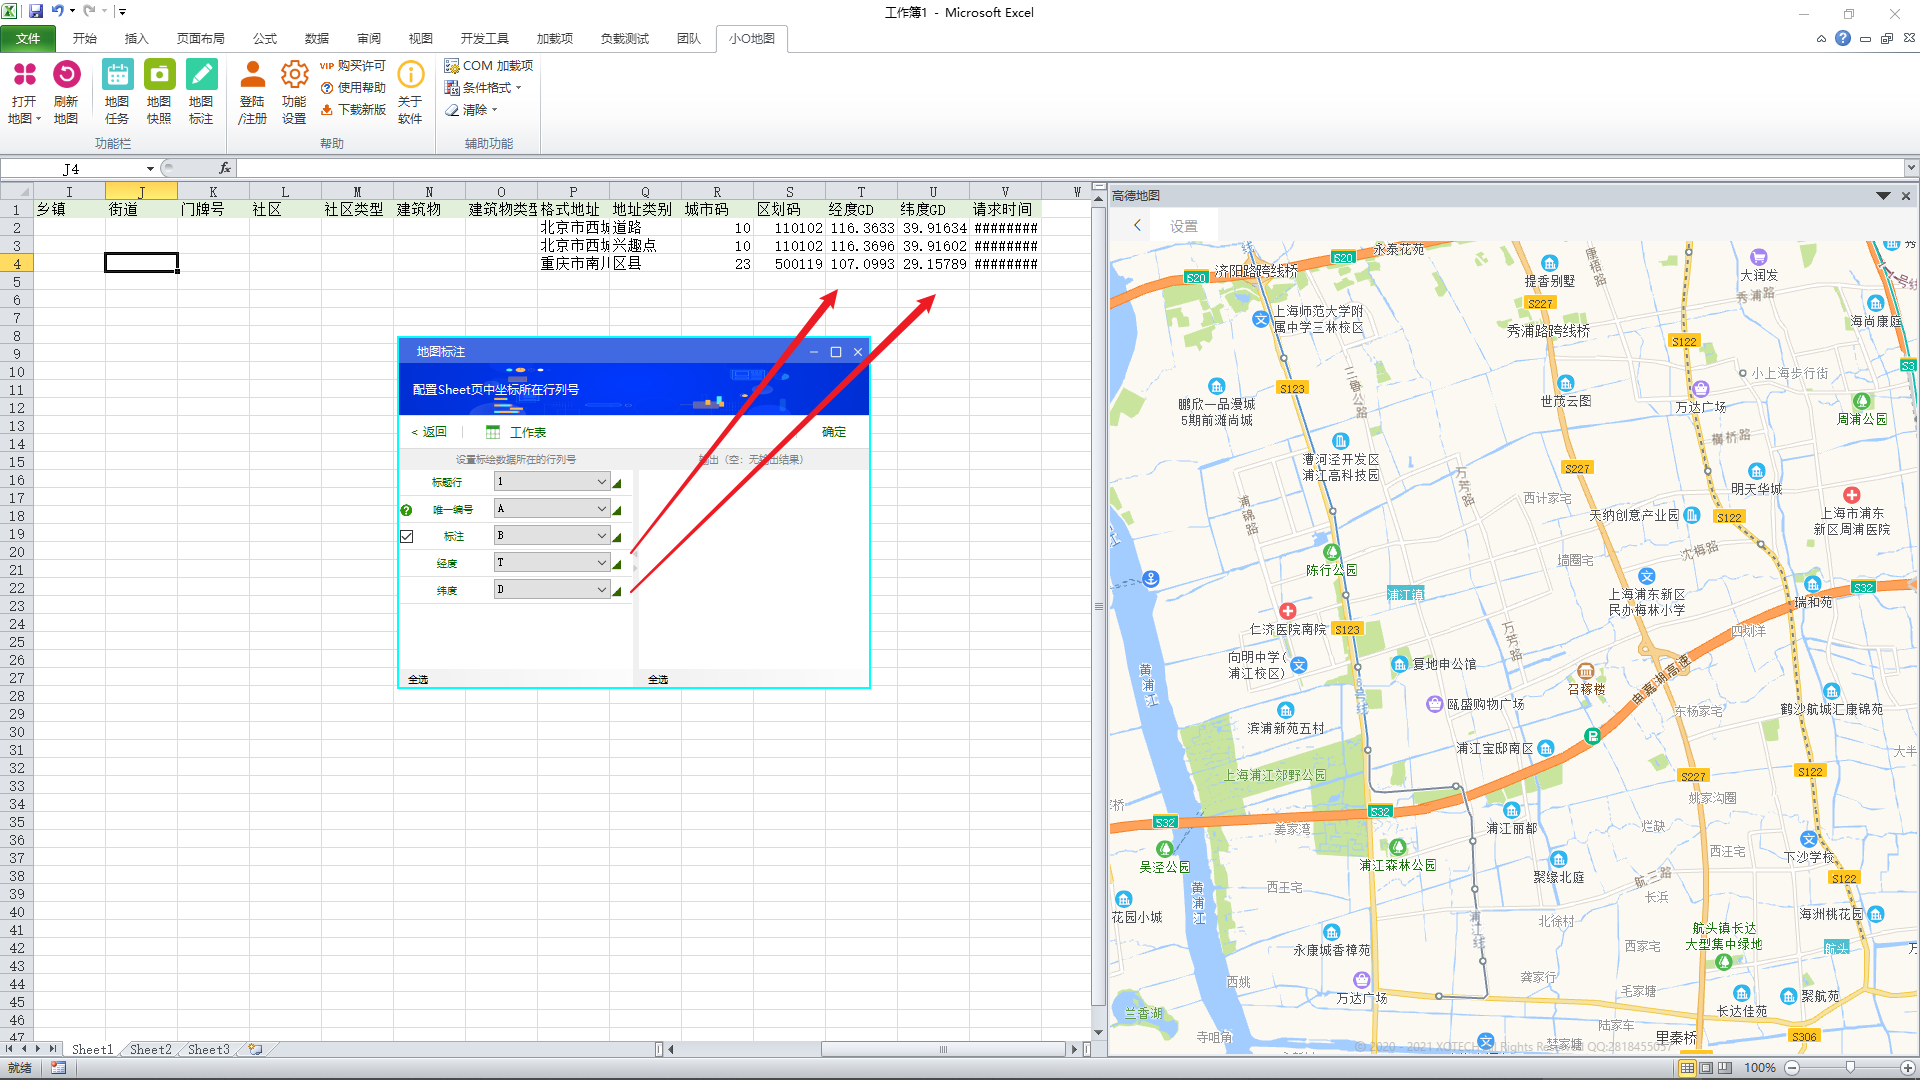Expand 条件格式 dropdown in ribbon
Viewport: 1920px width, 1080px height.
(492, 88)
